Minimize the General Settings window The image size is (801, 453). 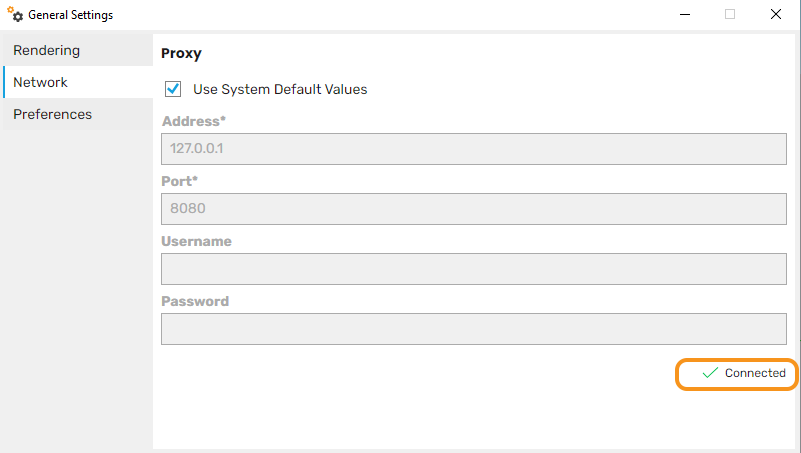685,14
